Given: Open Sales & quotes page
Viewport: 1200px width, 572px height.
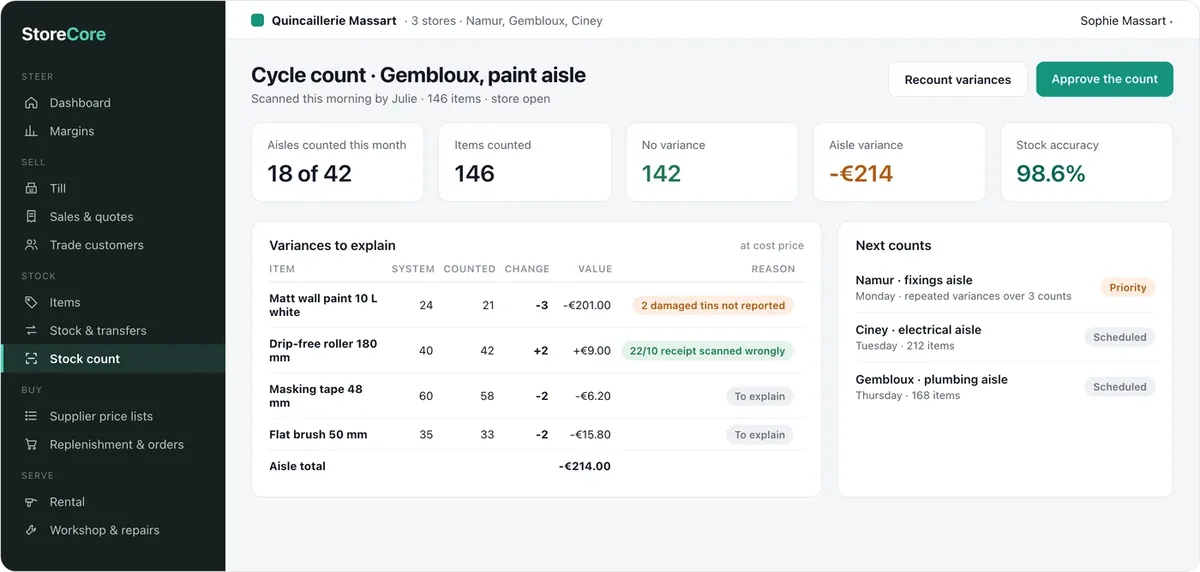Looking at the screenshot, I should pos(113,216).
